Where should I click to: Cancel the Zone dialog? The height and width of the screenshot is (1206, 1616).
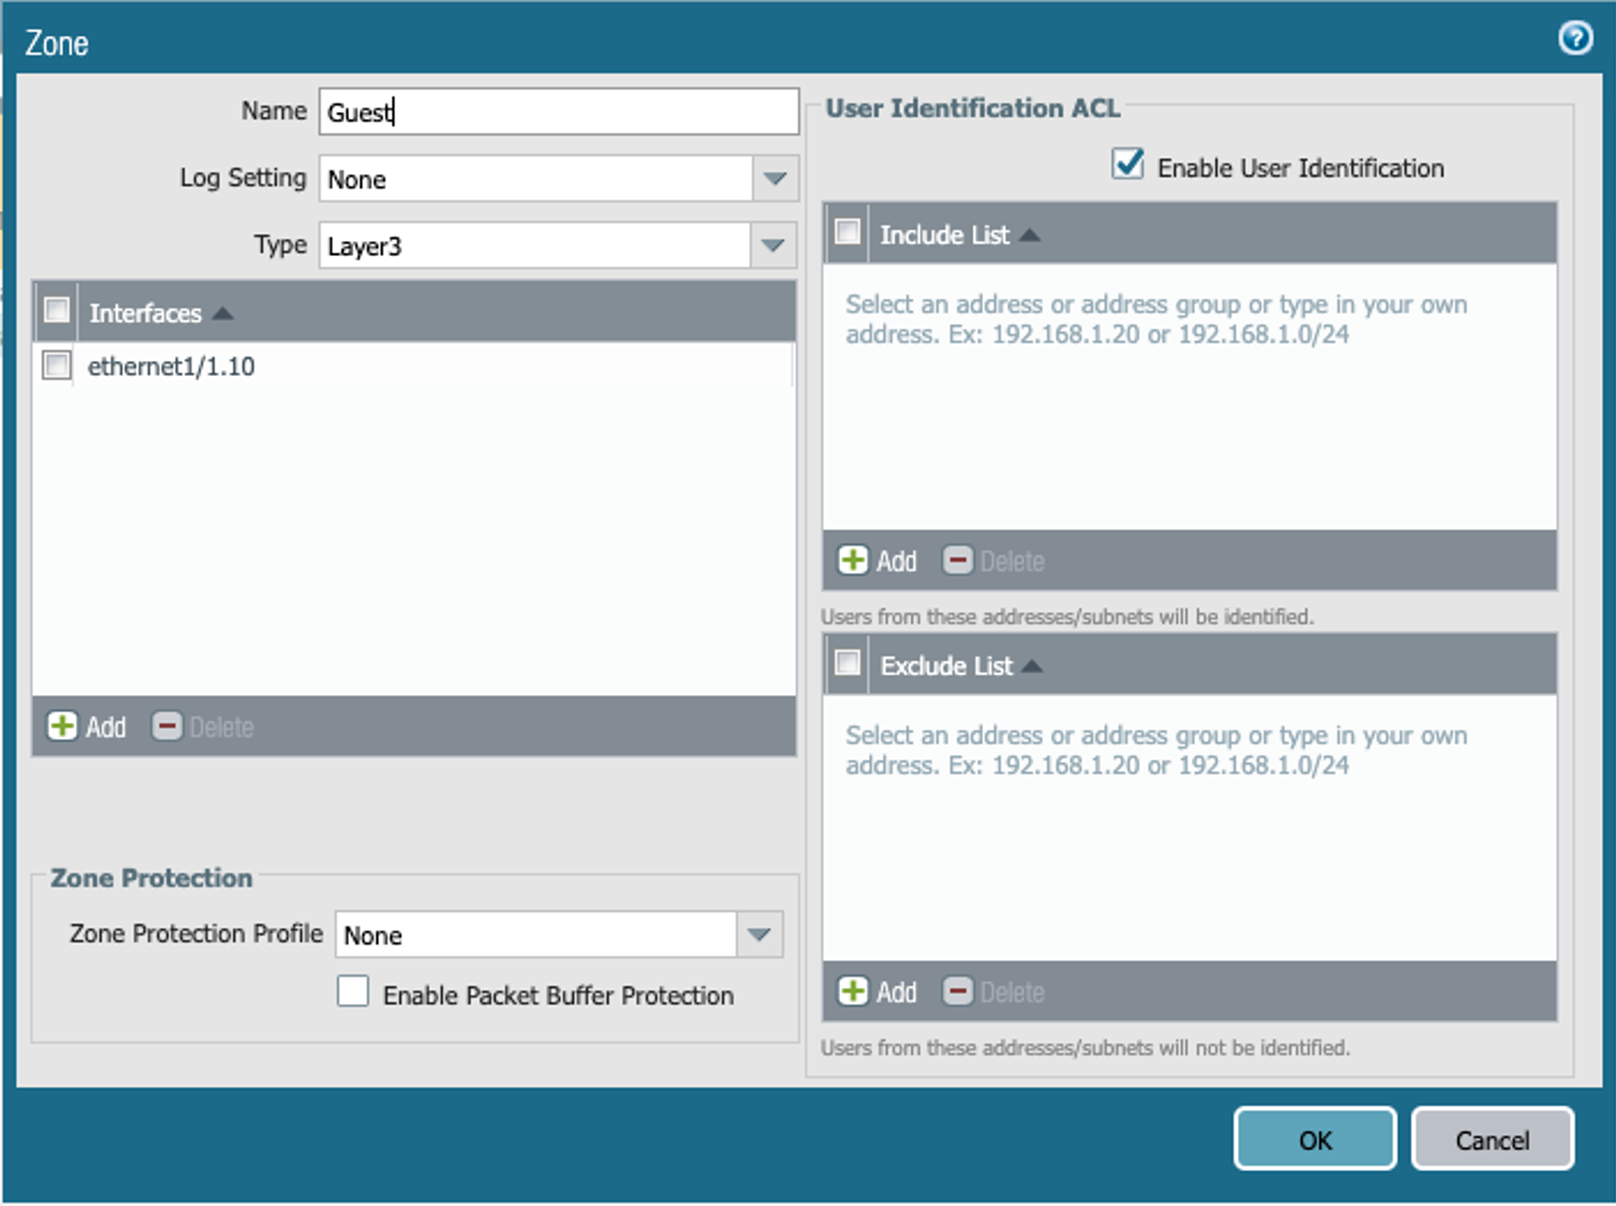pyautogui.click(x=1492, y=1139)
